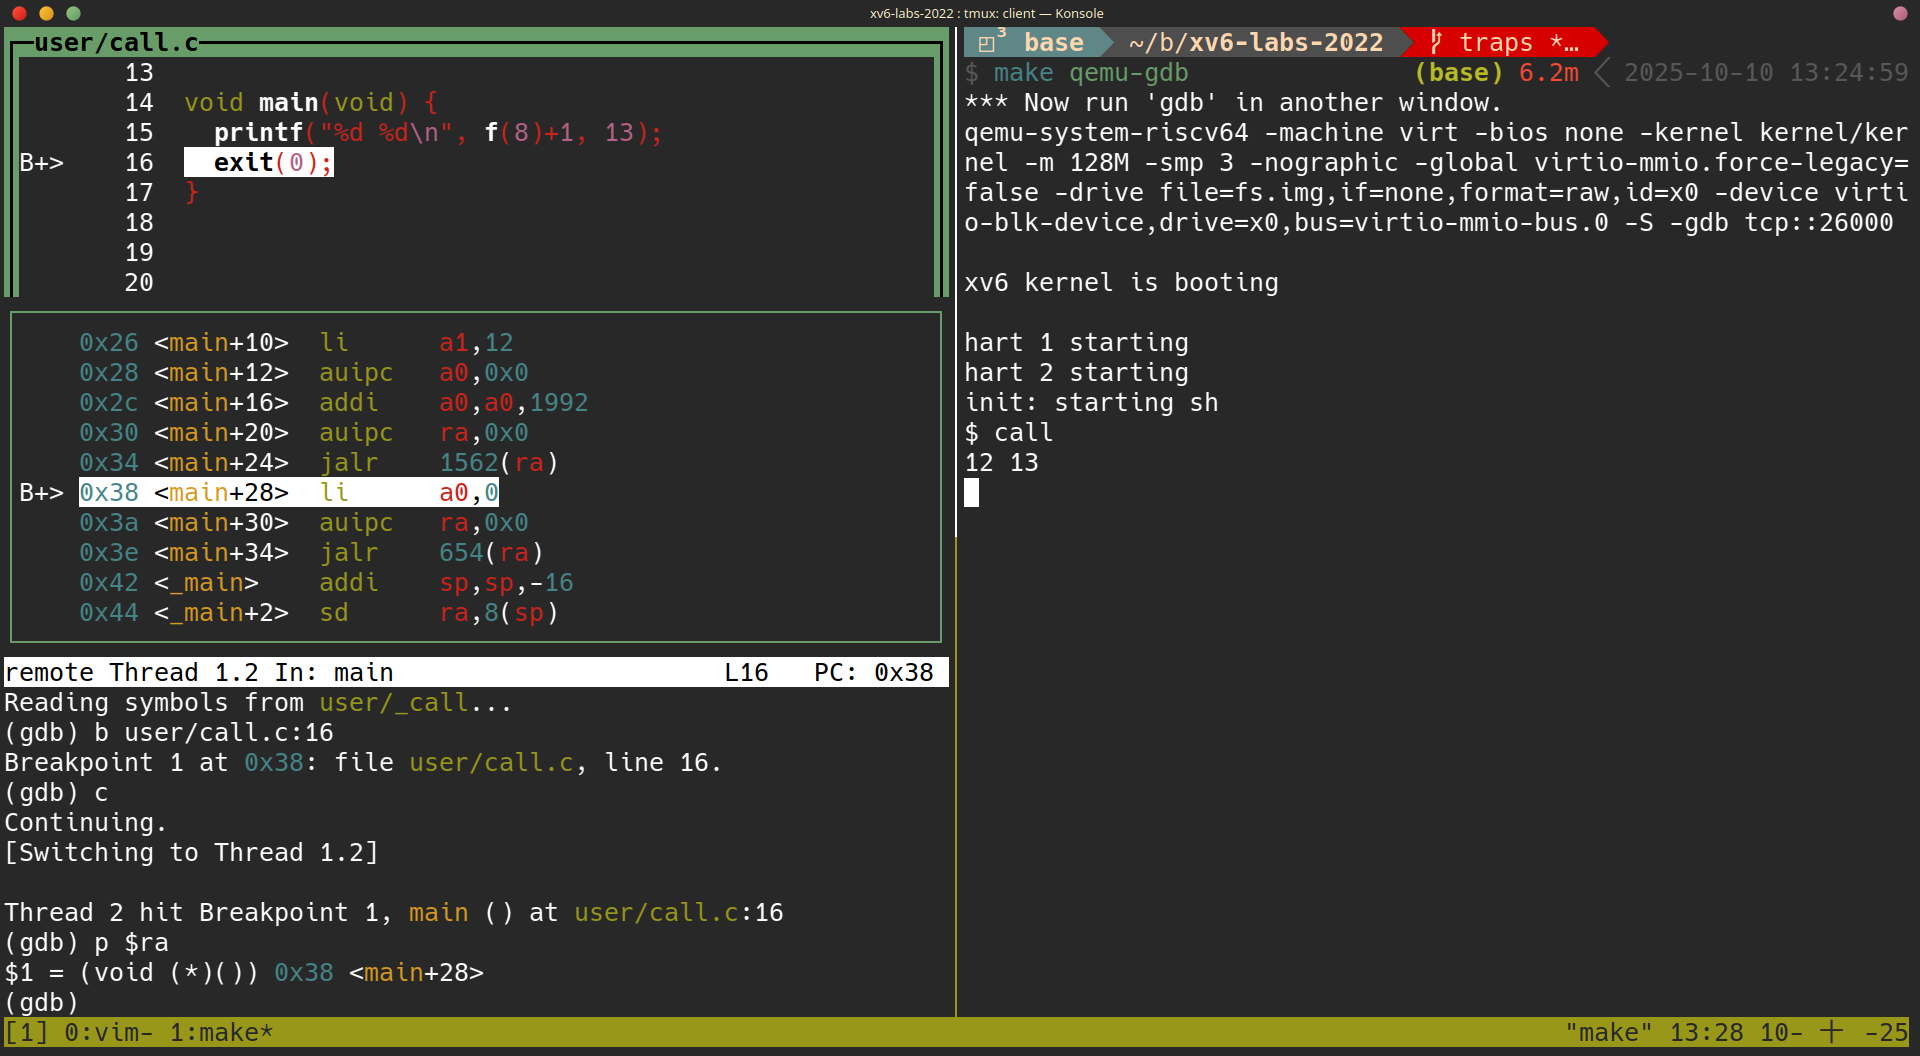Click the elapsed-time indicator 6.2m
This screenshot has width=1920, height=1056.
click(x=1548, y=72)
